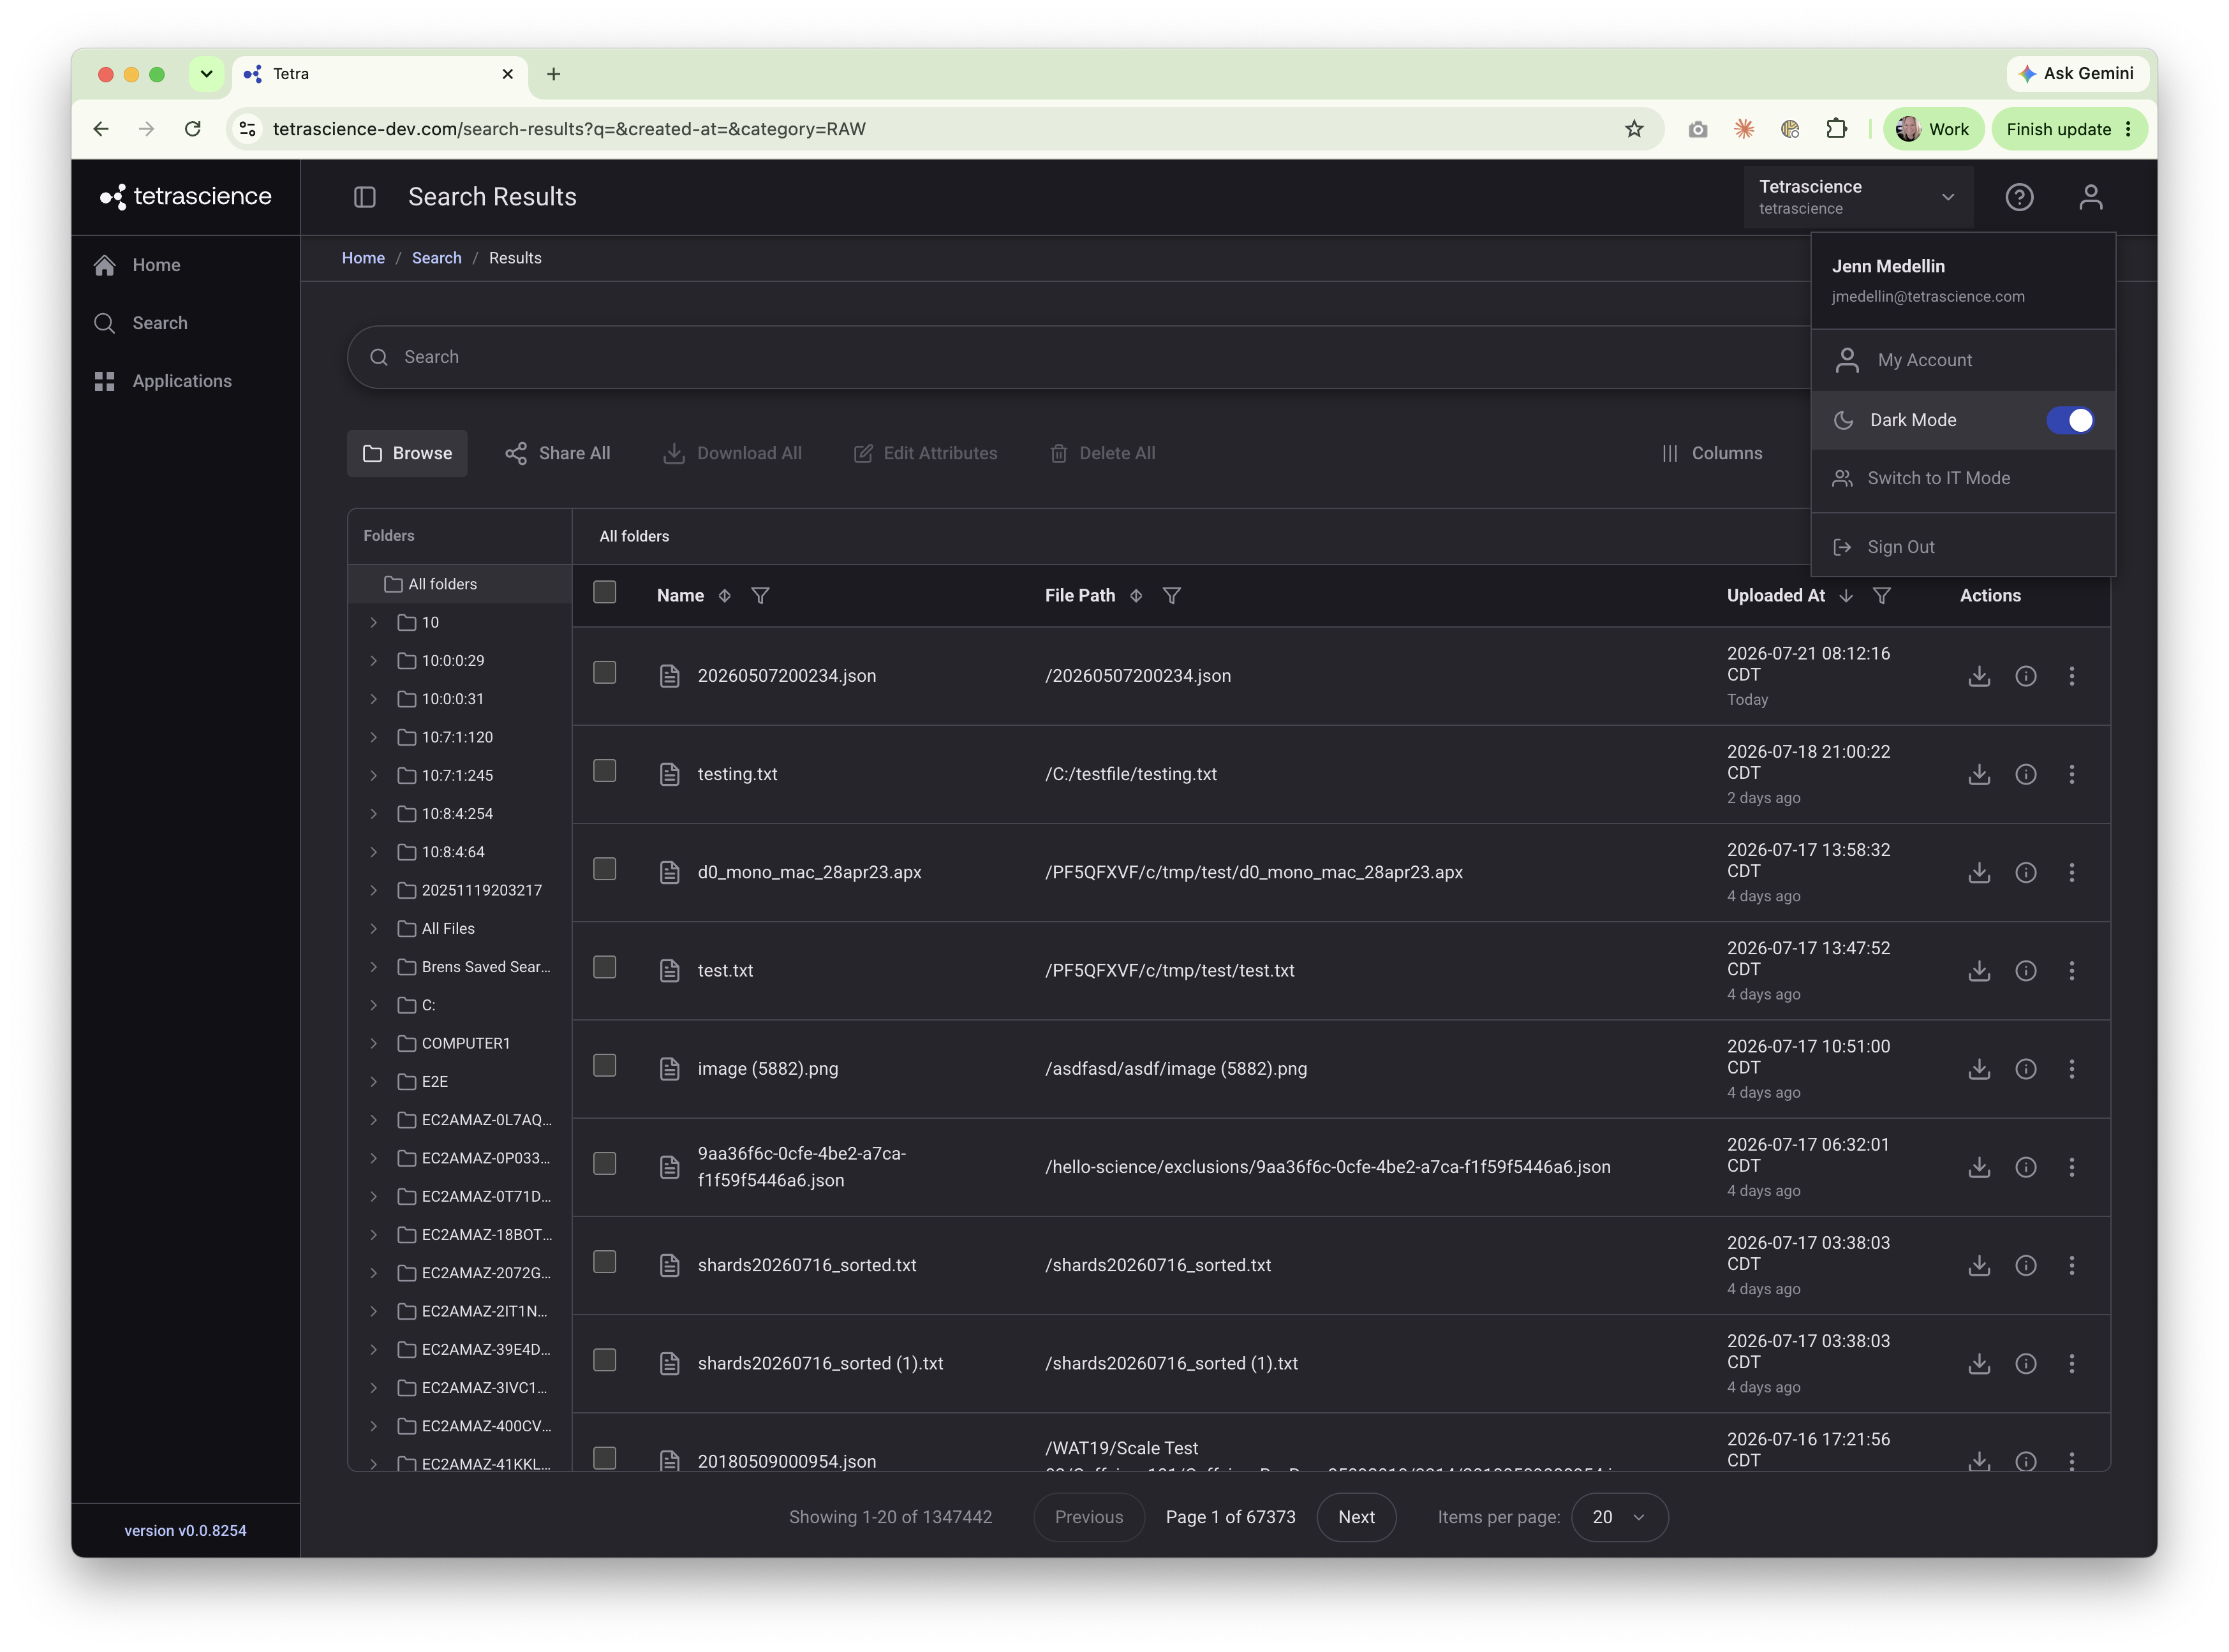This screenshot has width=2229, height=1652.
Task: Click into the Search input field
Action: pyautogui.click(x=1080, y=357)
